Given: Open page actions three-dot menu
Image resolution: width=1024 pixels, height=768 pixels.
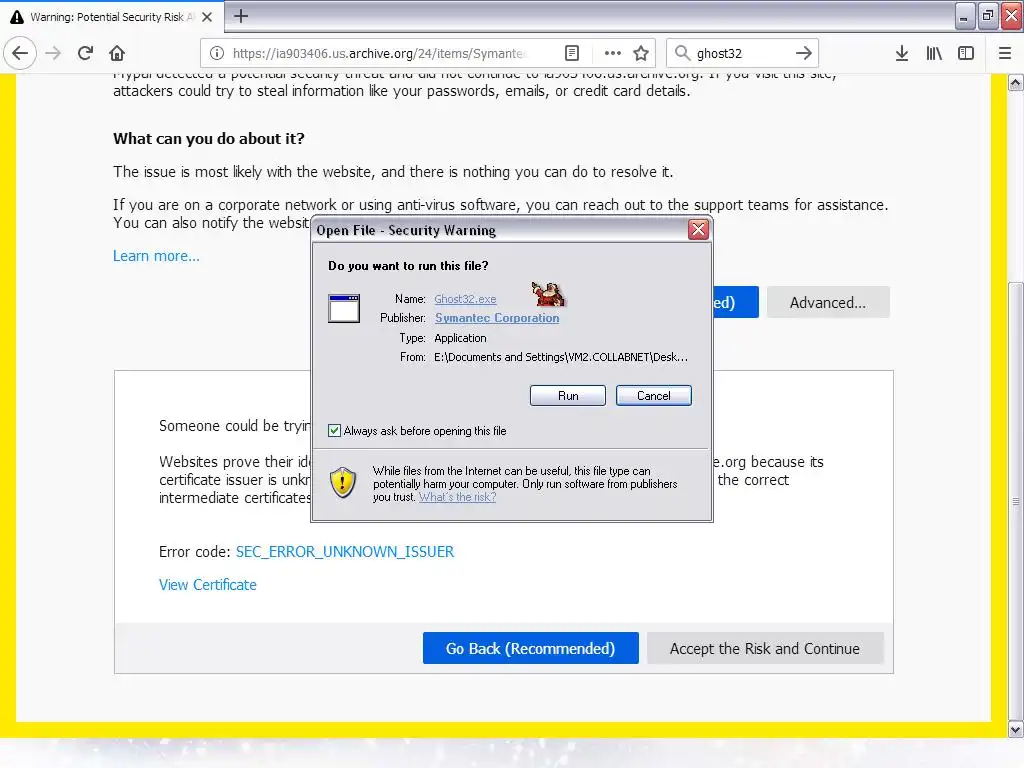Looking at the screenshot, I should point(613,53).
